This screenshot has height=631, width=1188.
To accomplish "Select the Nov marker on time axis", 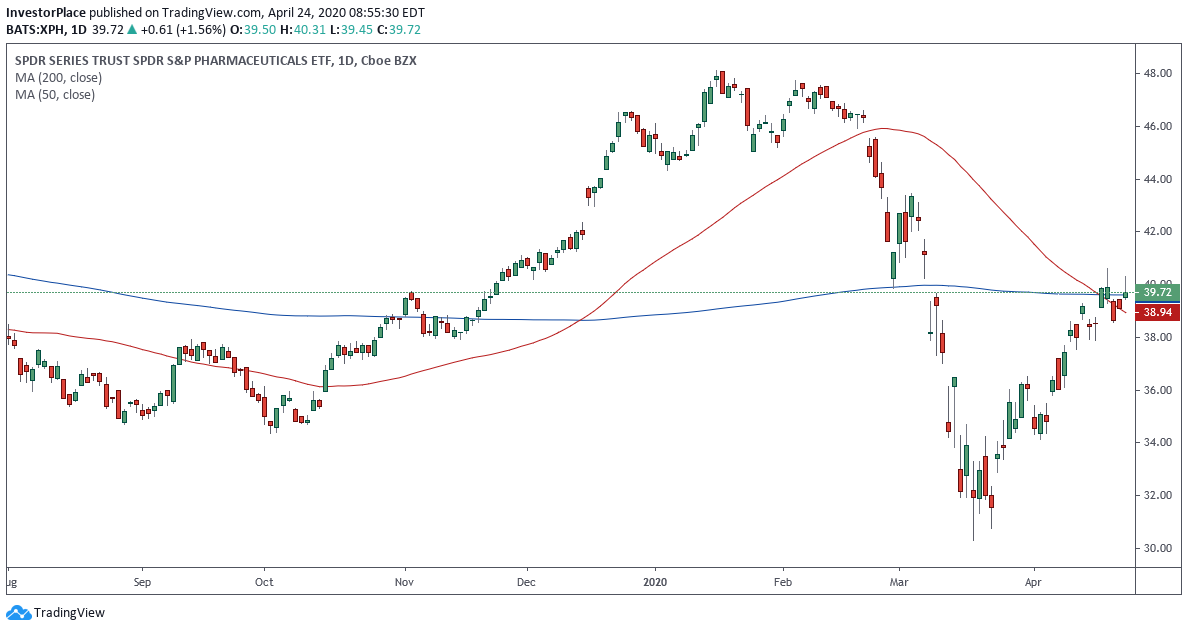I will click(404, 580).
